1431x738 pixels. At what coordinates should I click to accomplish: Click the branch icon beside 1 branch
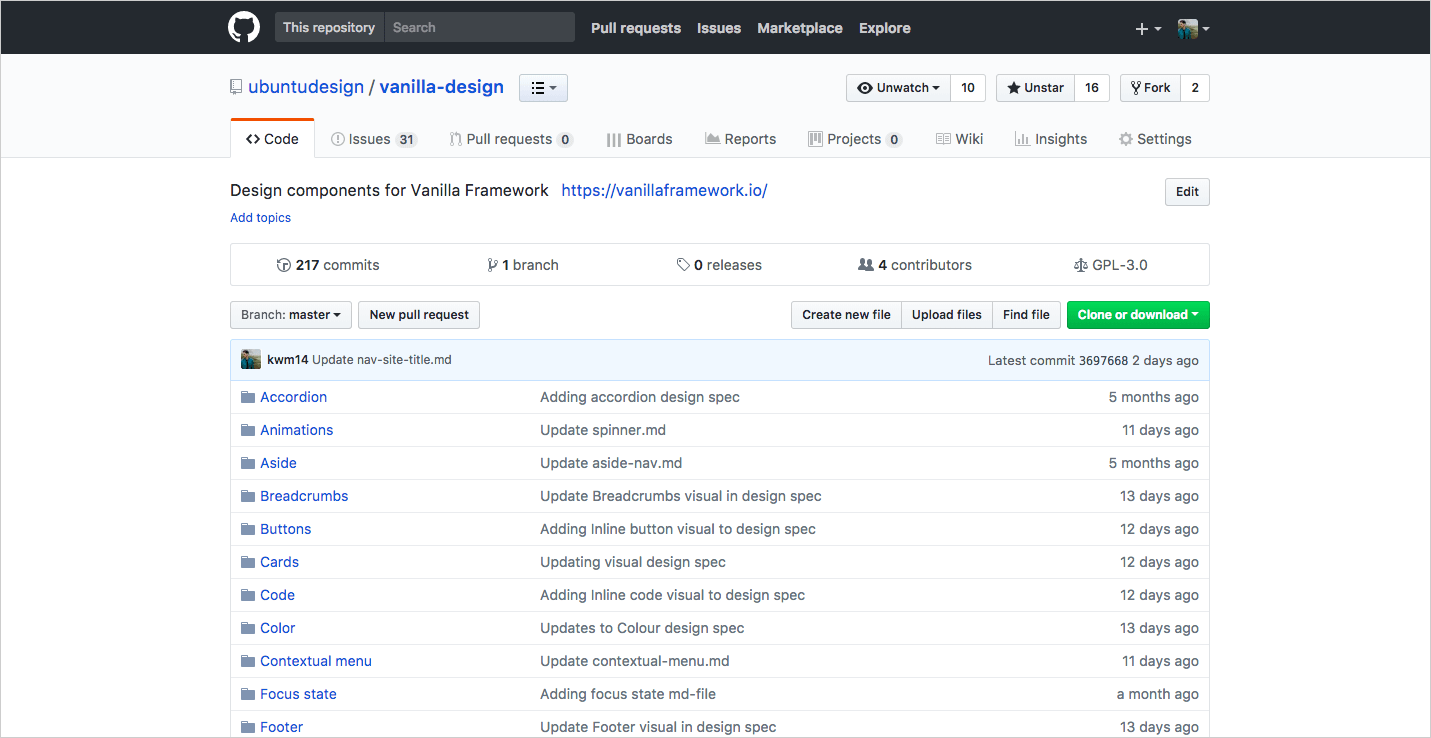492,265
